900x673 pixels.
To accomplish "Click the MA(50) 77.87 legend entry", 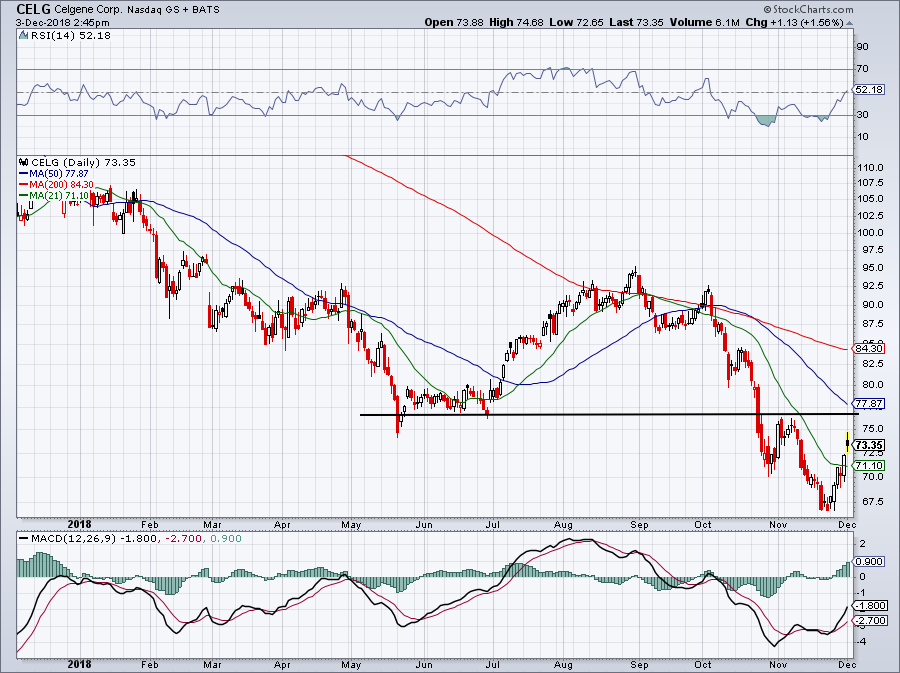I will 54,173.
